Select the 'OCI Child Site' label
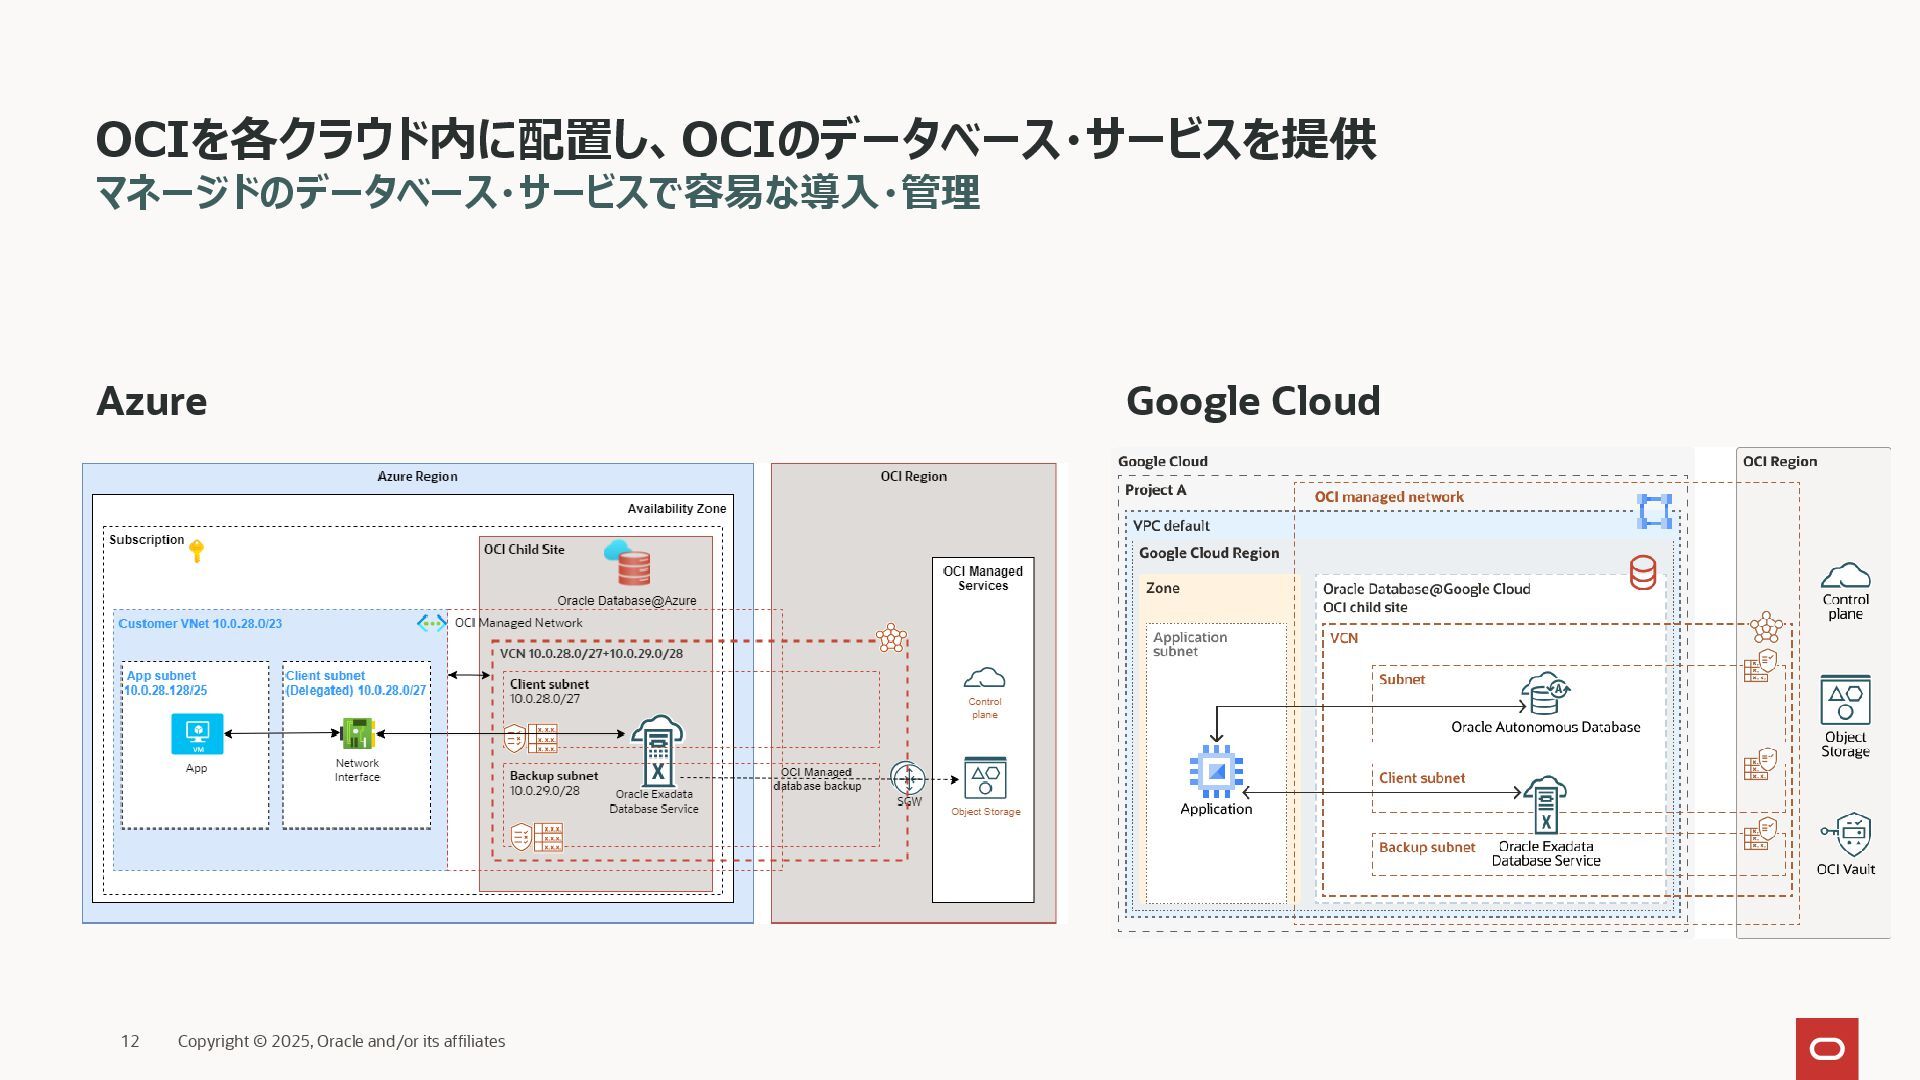 pyautogui.click(x=524, y=549)
